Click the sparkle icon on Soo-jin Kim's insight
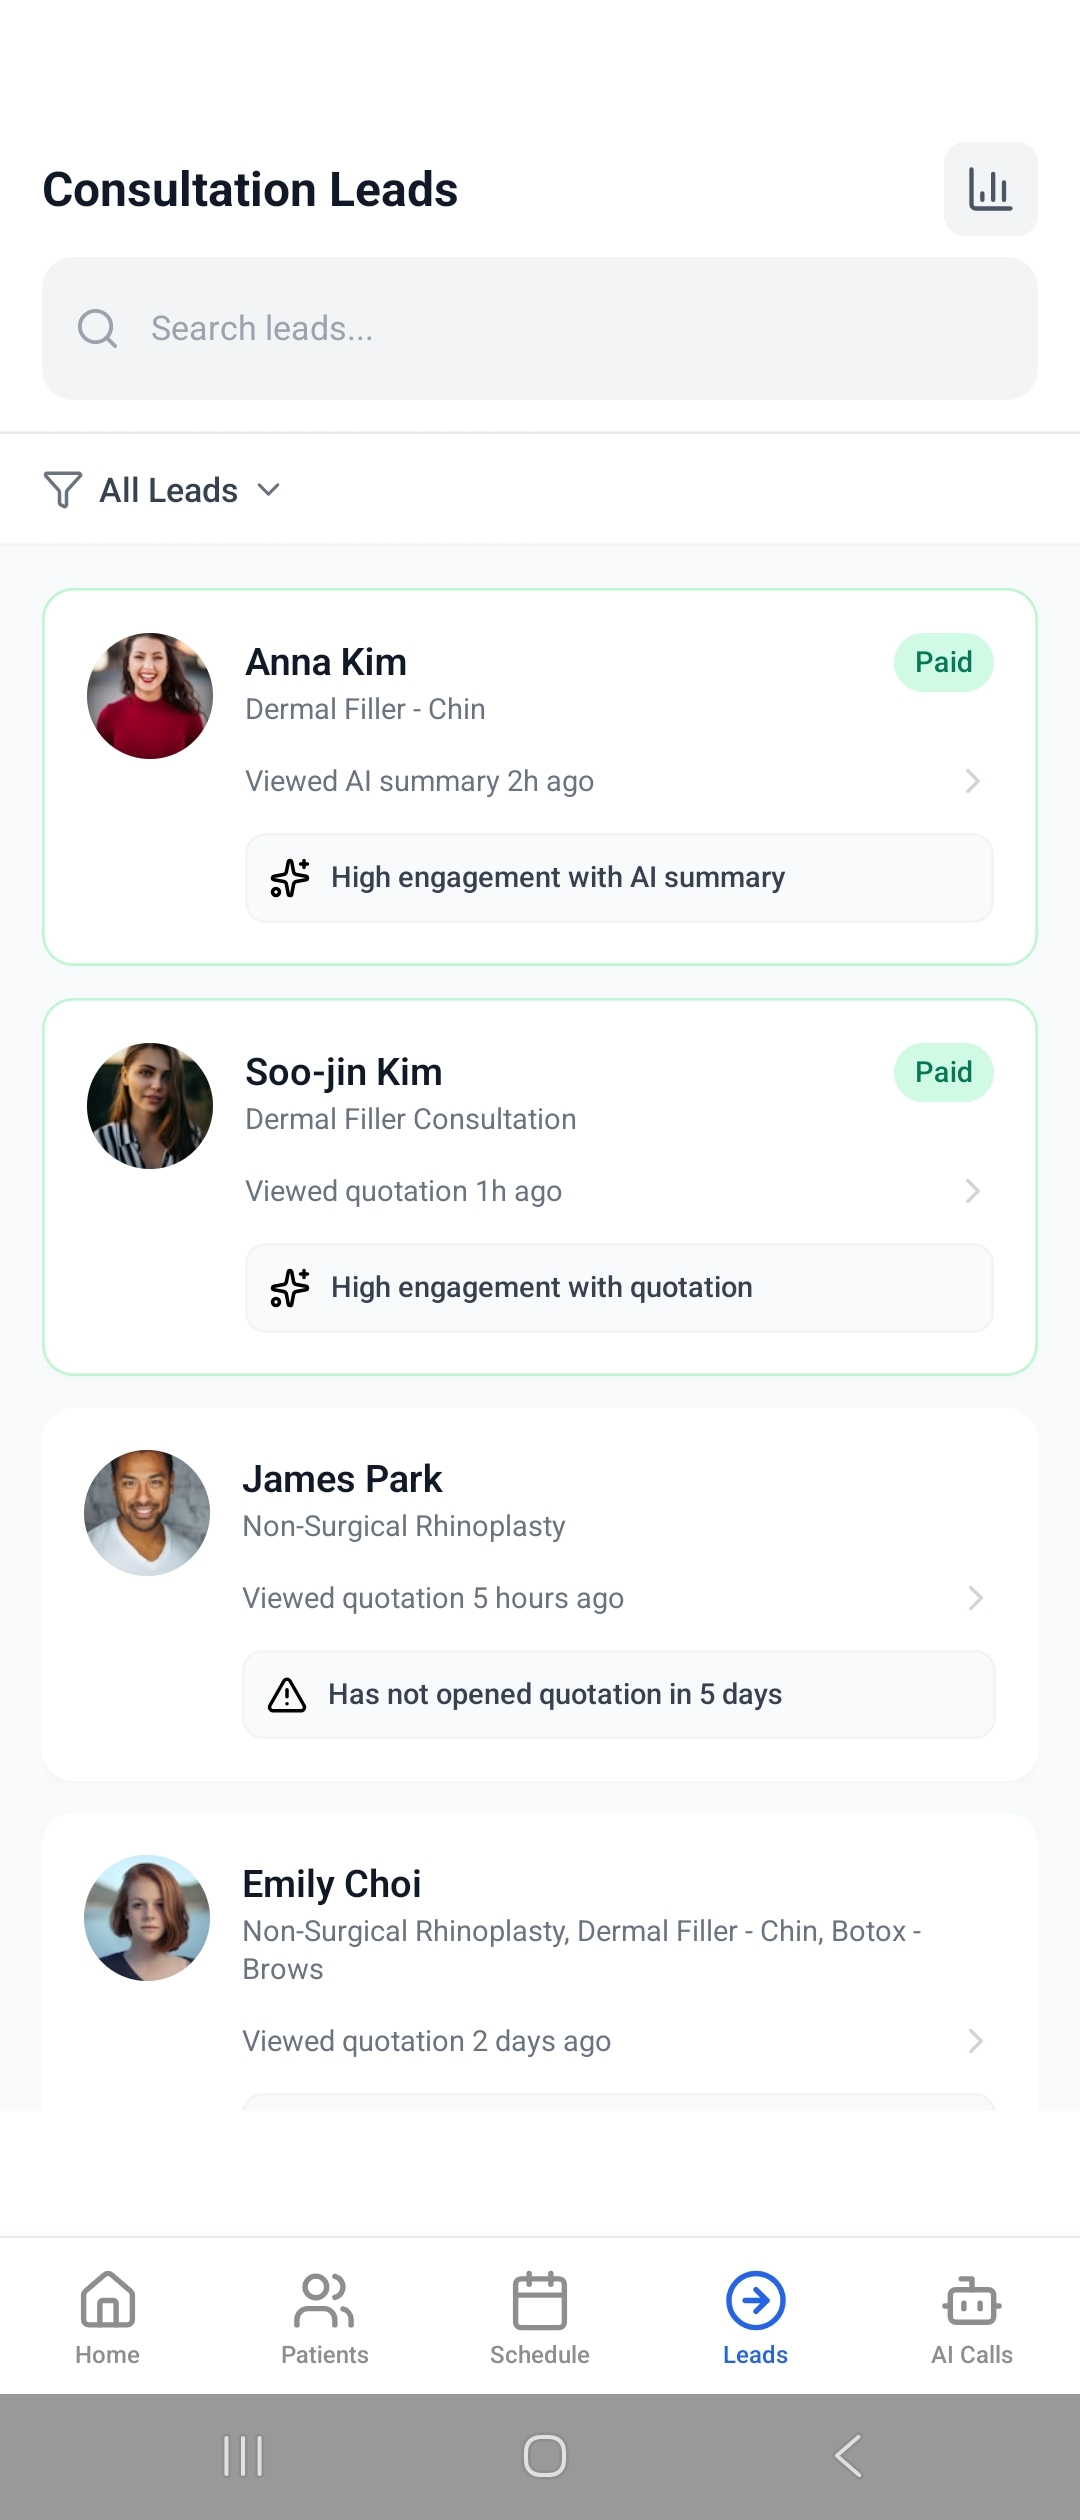Viewport: 1080px width, 2520px height. point(288,1288)
